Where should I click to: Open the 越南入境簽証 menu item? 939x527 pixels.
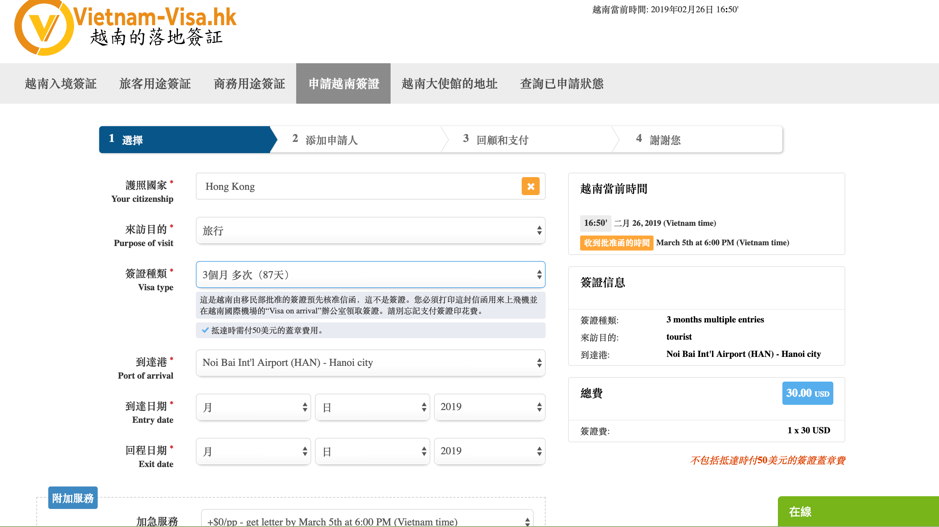61,84
